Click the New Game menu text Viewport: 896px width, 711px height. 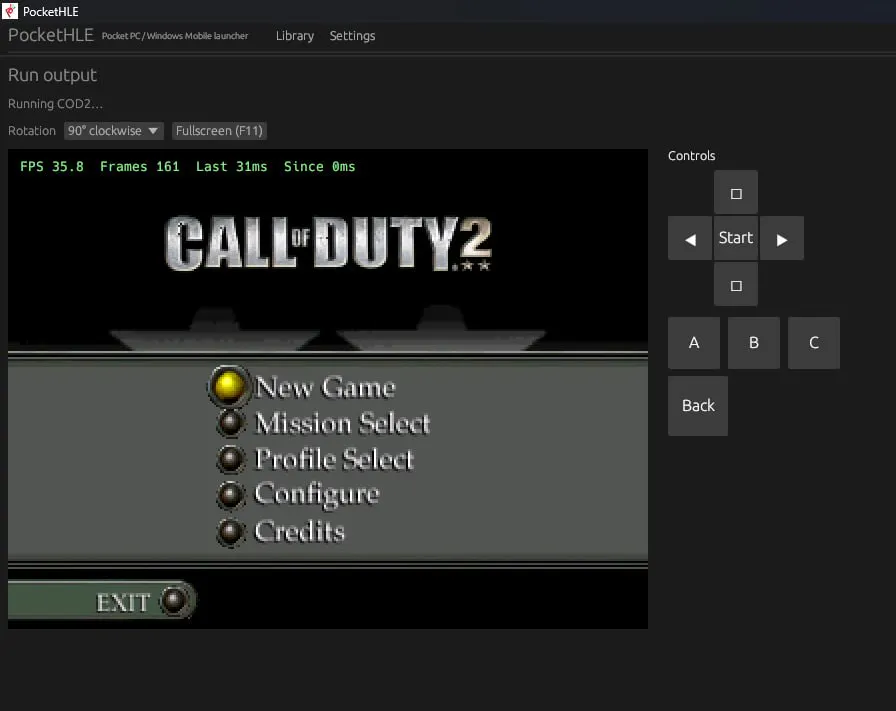[x=325, y=387]
